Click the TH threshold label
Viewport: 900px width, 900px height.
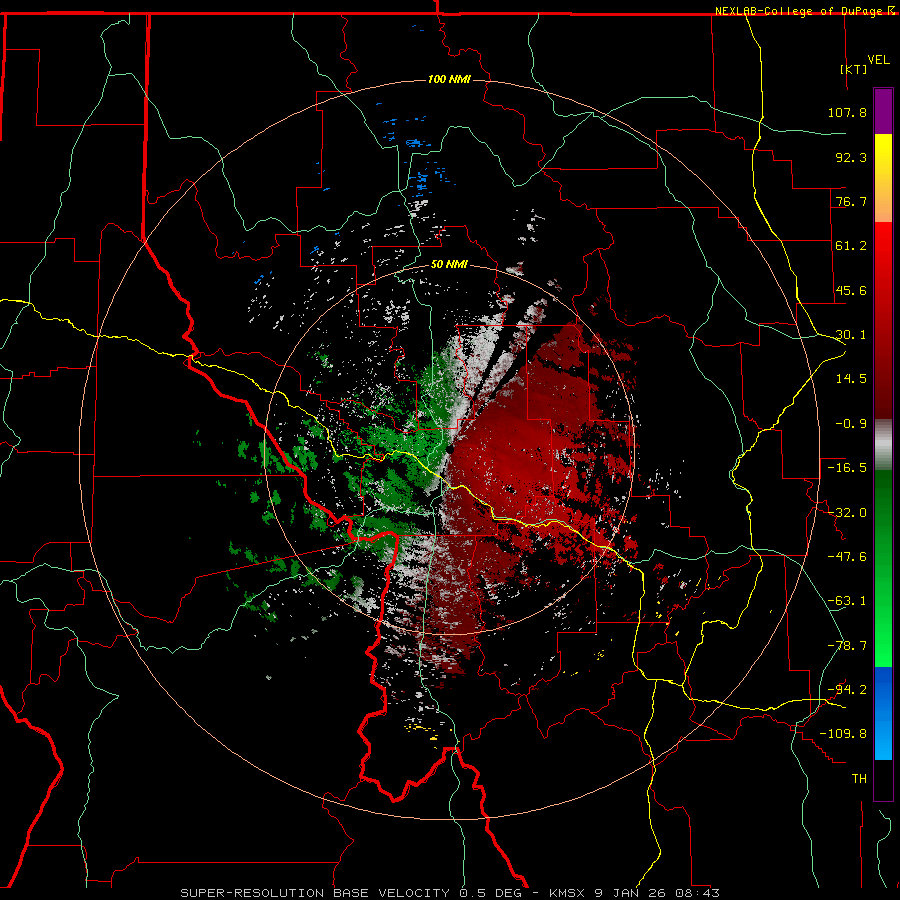(859, 779)
